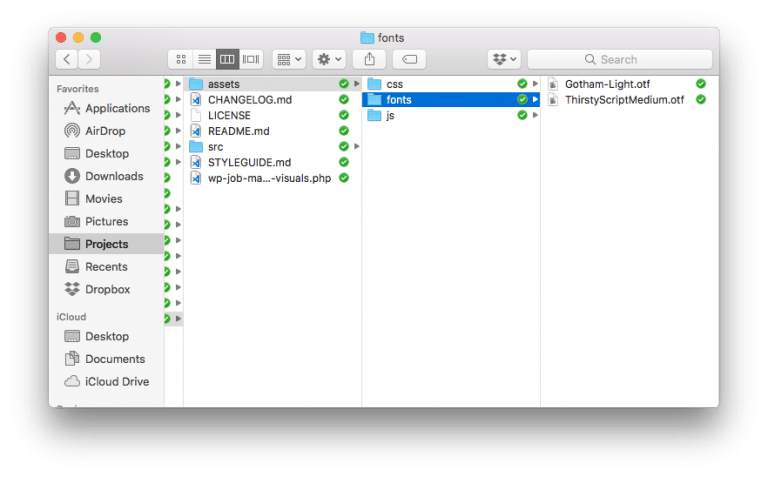This screenshot has width=768, height=477.
Task: Open the Action gear dropdown menu
Action: [x=328, y=60]
